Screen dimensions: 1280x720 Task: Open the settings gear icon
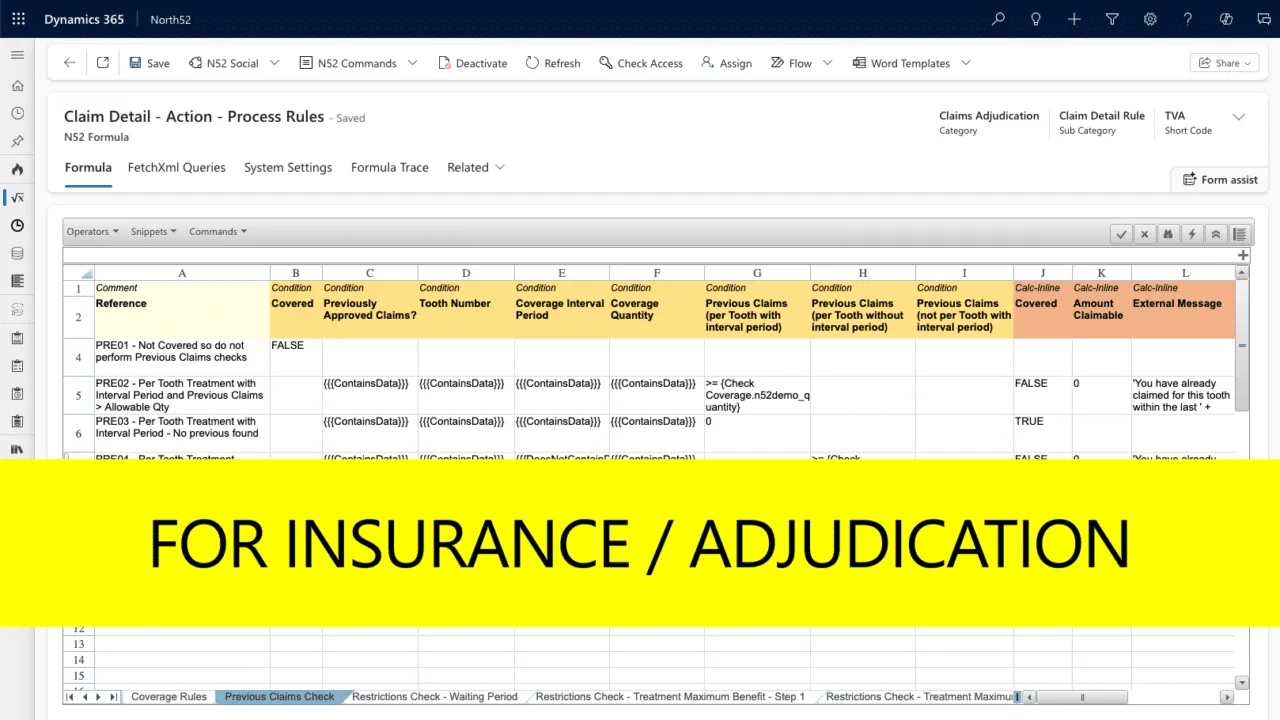pyautogui.click(x=1150, y=19)
